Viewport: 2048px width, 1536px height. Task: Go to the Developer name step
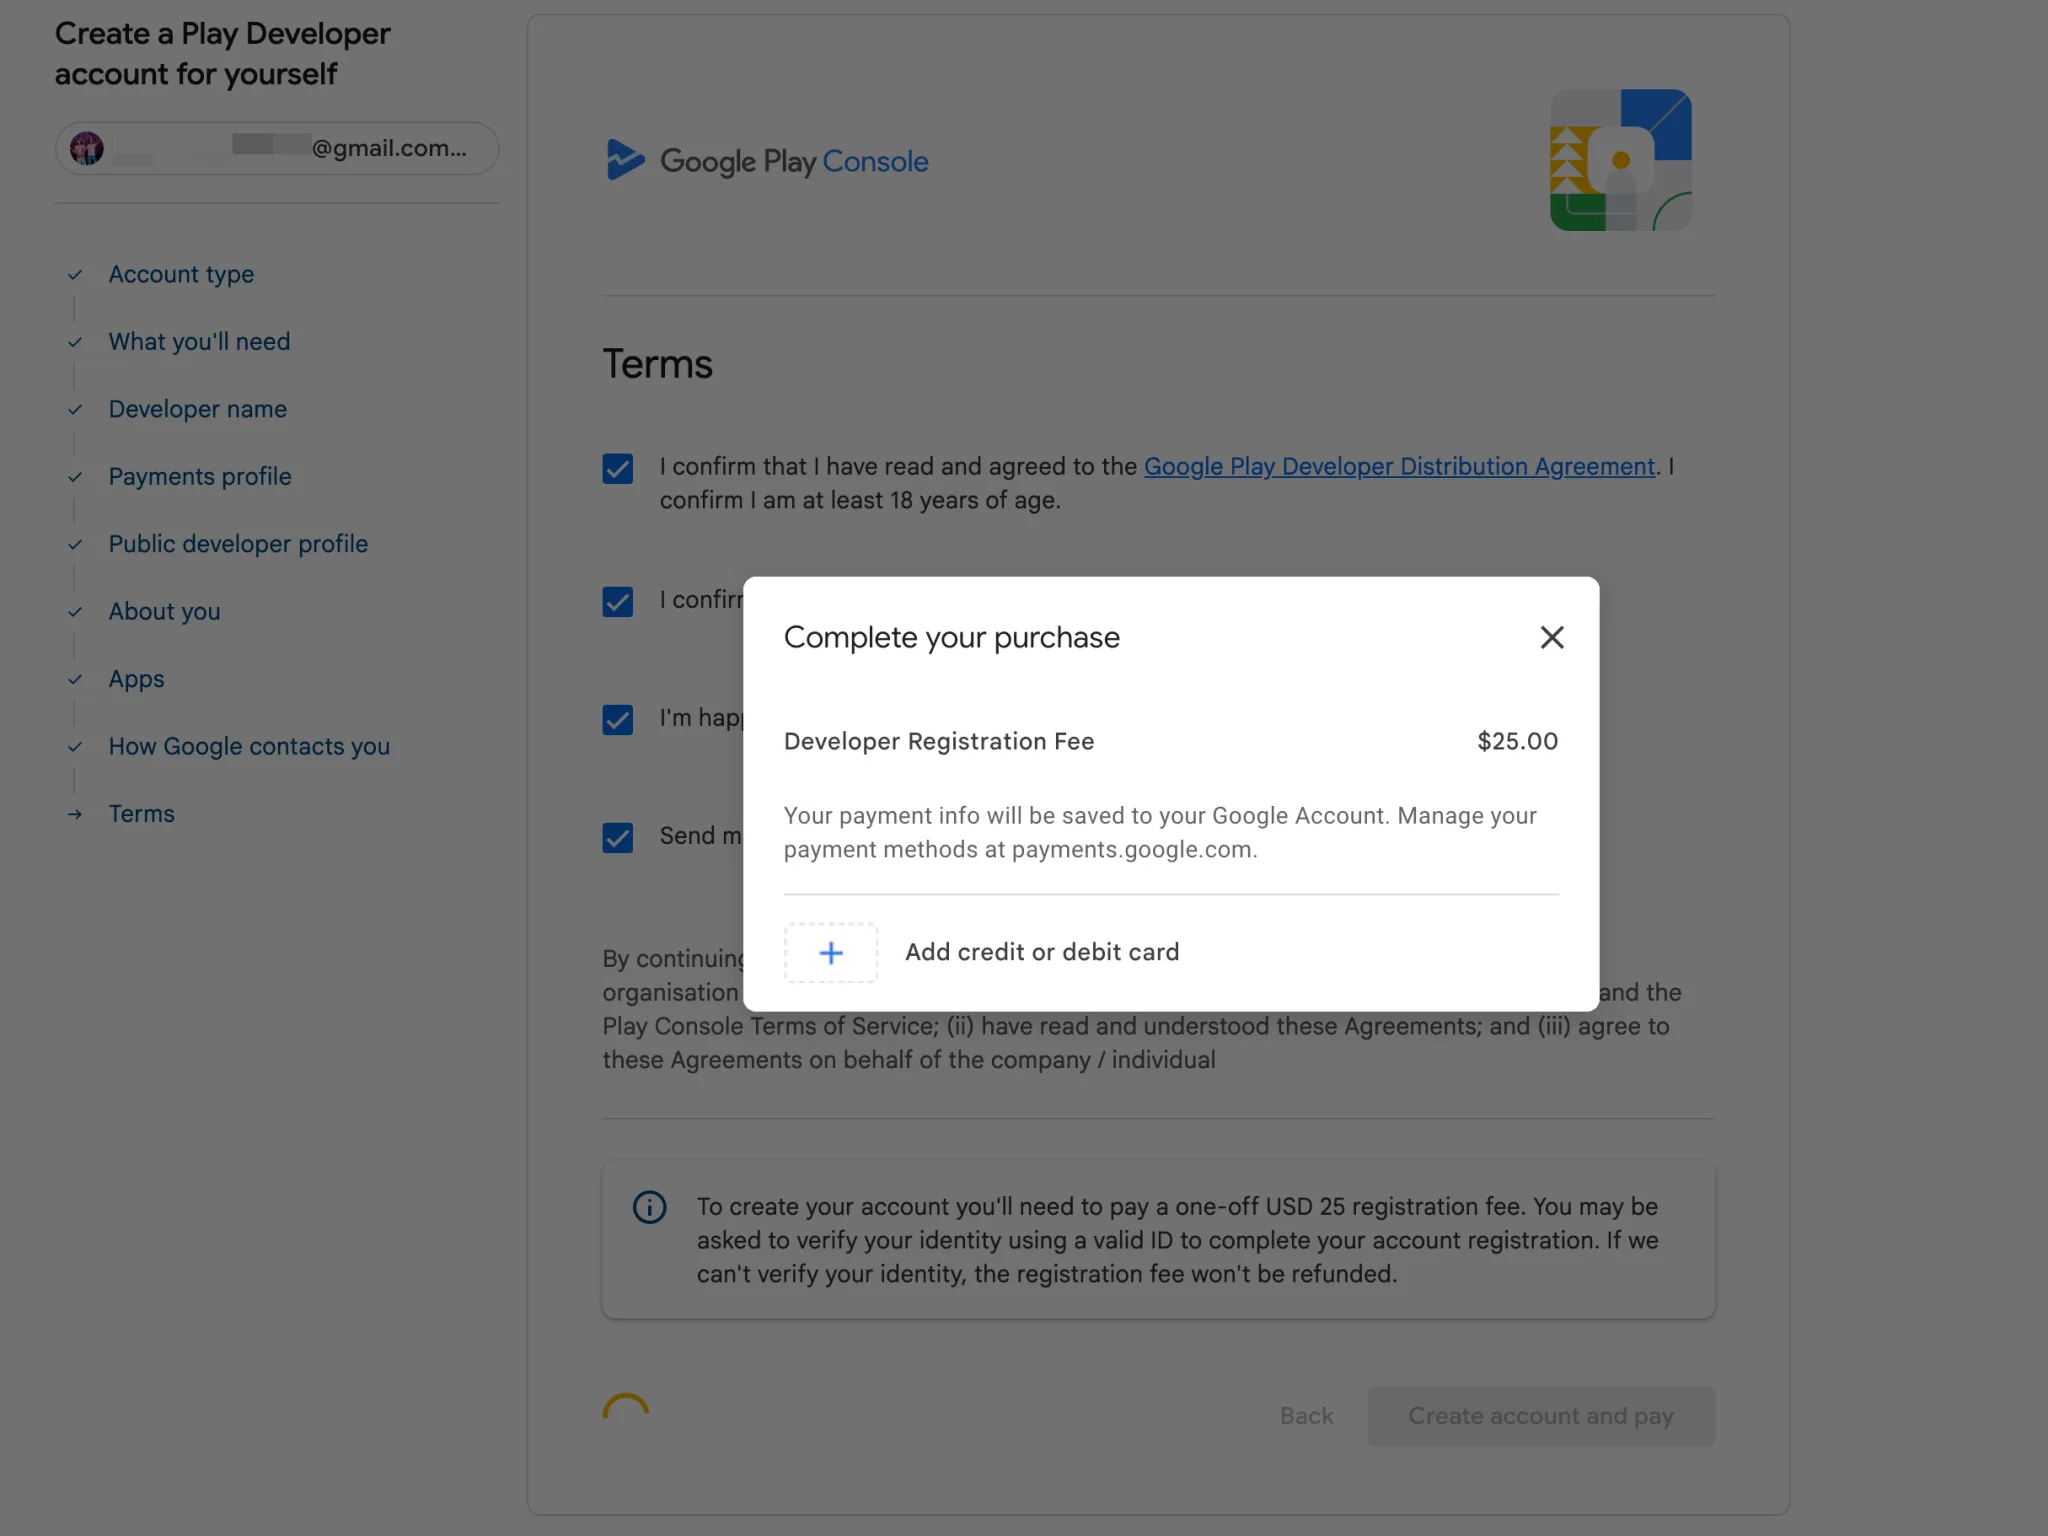pyautogui.click(x=196, y=409)
